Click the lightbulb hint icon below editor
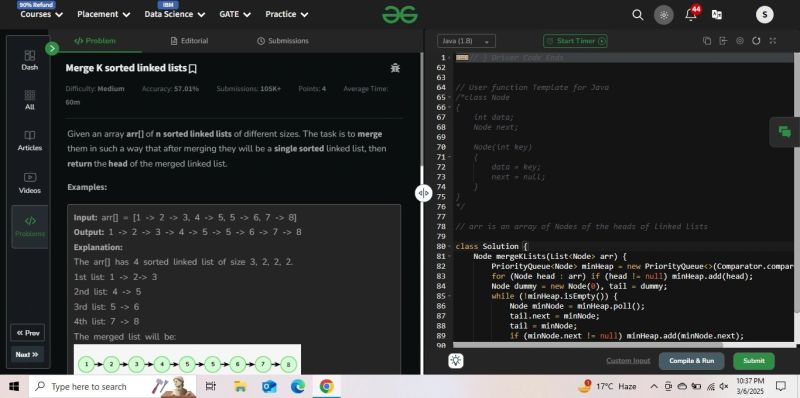800x398 pixels. click(456, 361)
